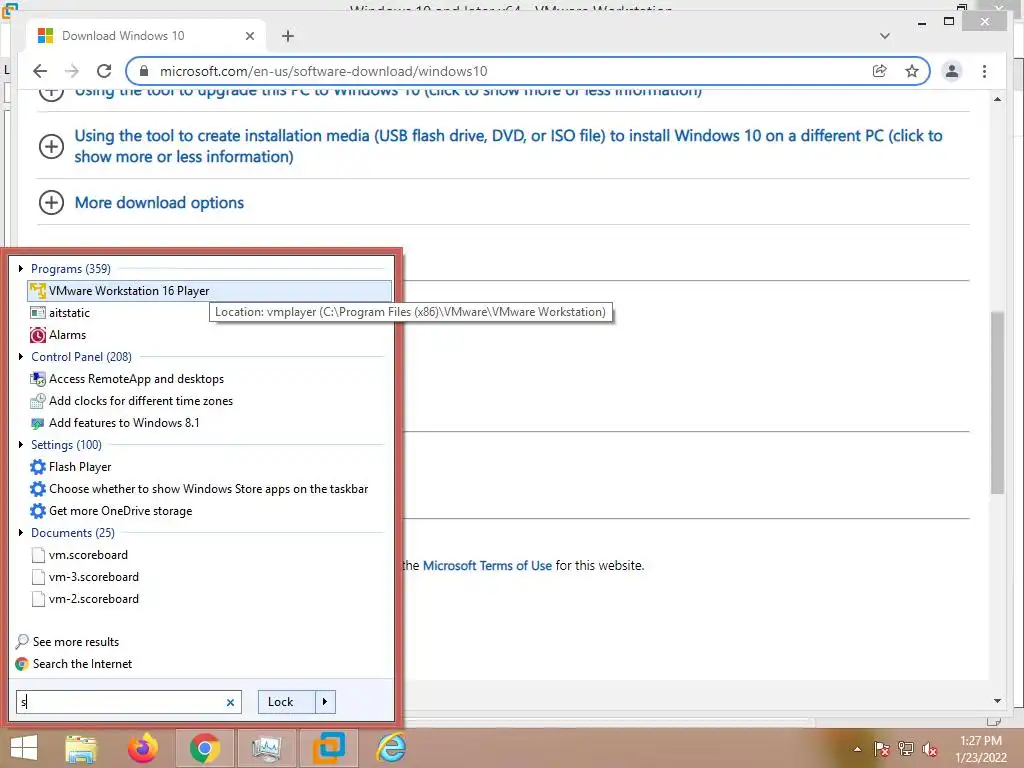Show hidden system tray icons
This screenshot has width=1024, height=768.
click(x=857, y=749)
